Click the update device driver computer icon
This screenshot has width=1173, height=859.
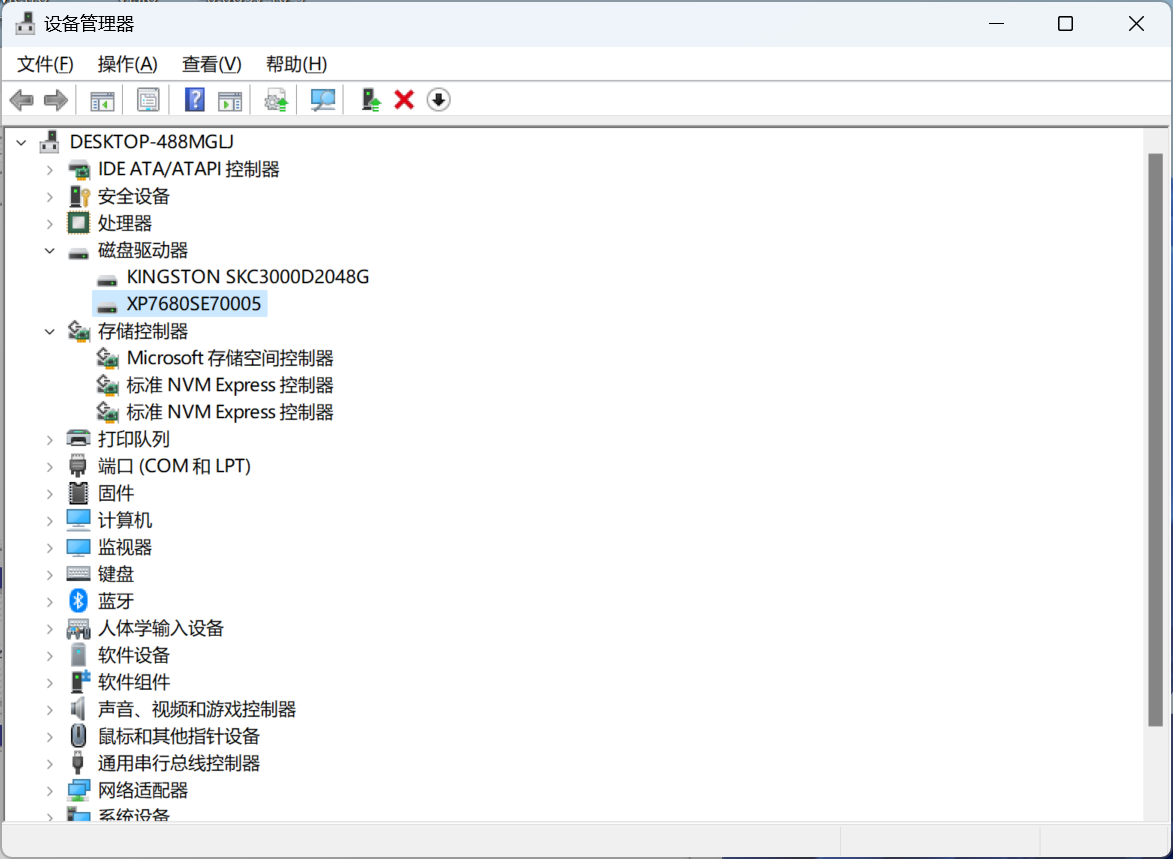coord(370,100)
